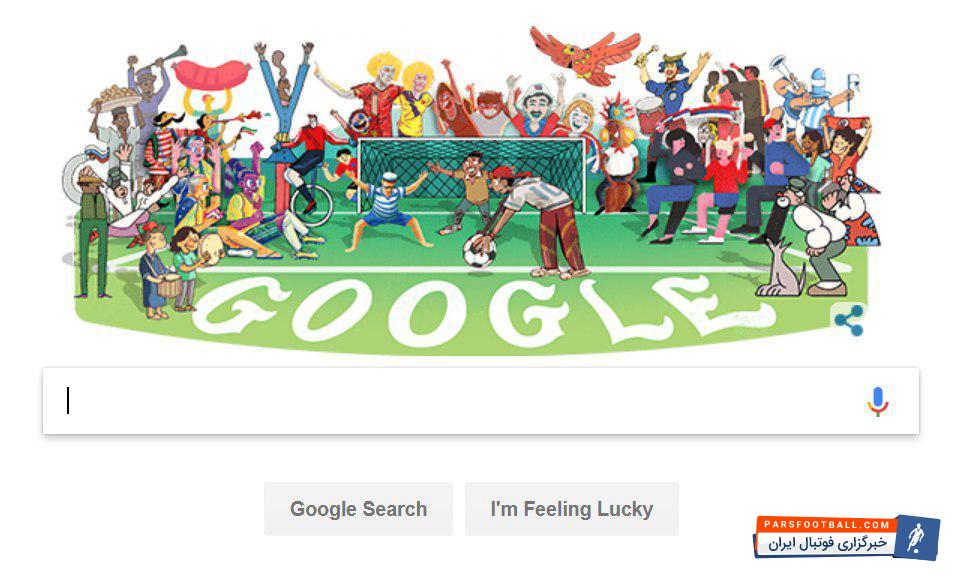Click the share icon on the doodle

(849, 320)
